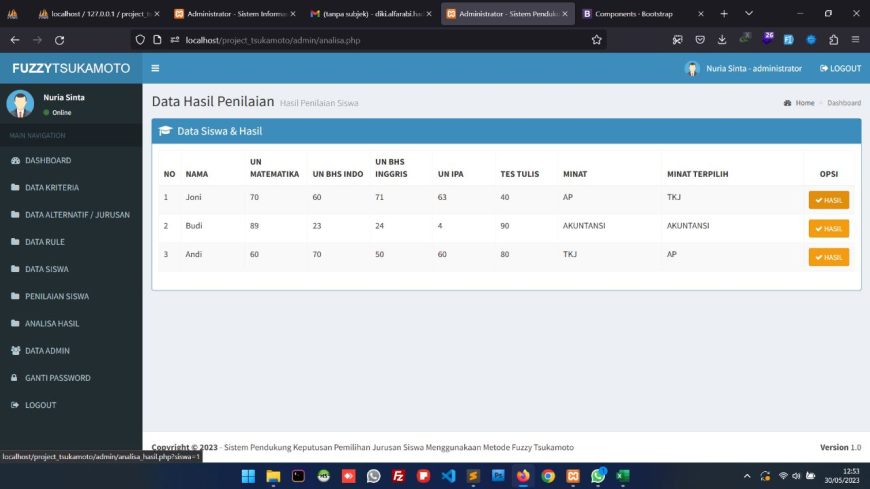Open WhatsApp with the notification badge in the taskbar
The image size is (870, 489).
click(598, 476)
